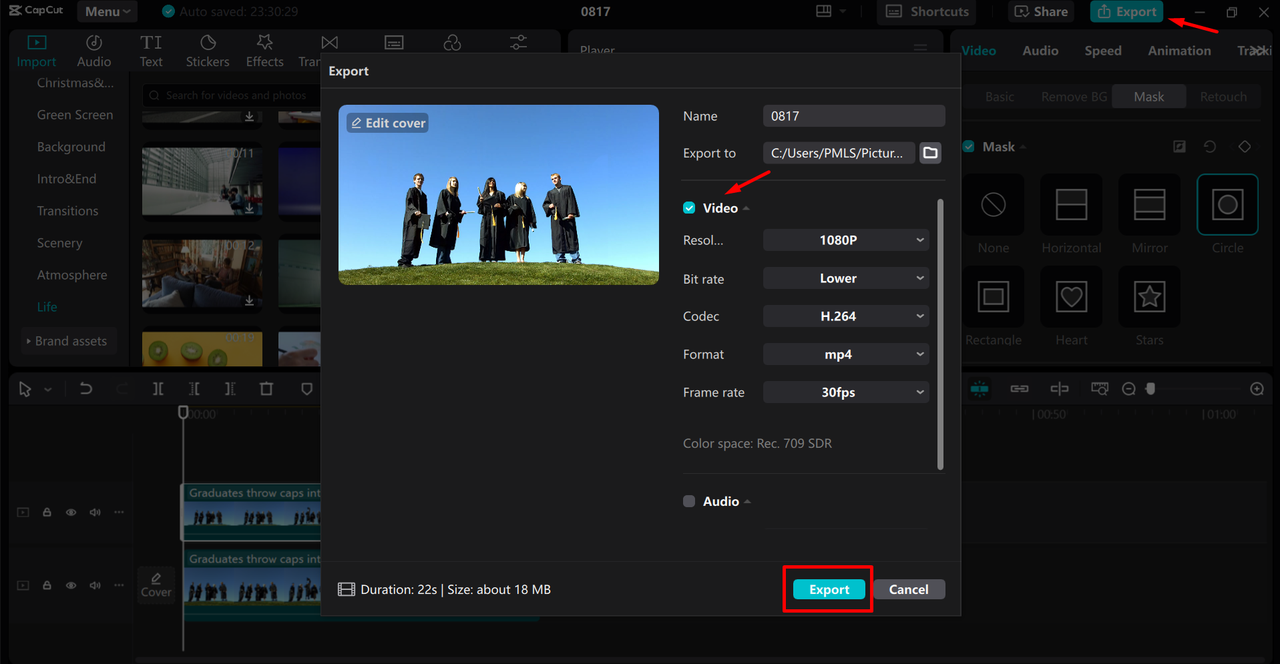Switch to the Audio tab in inspector
This screenshot has width=1280, height=664.
click(1040, 50)
